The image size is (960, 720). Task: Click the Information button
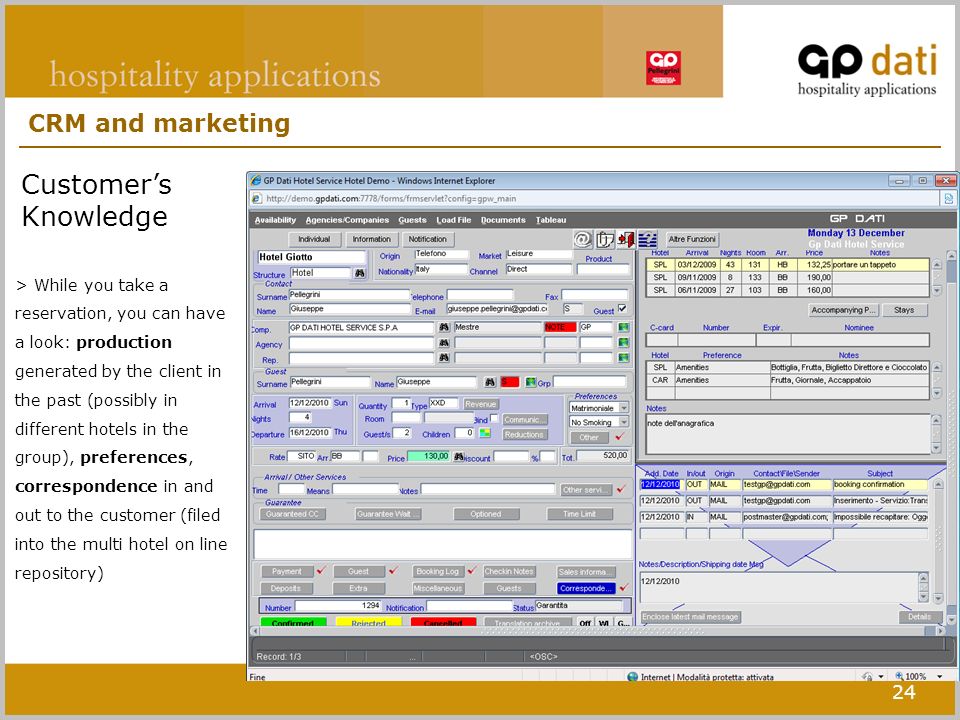pos(371,239)
